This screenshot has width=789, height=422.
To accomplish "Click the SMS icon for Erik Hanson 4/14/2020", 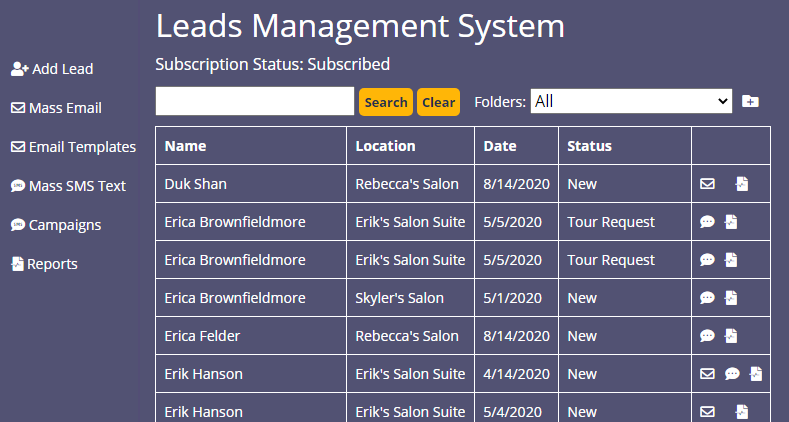I will tap(732, 374).
